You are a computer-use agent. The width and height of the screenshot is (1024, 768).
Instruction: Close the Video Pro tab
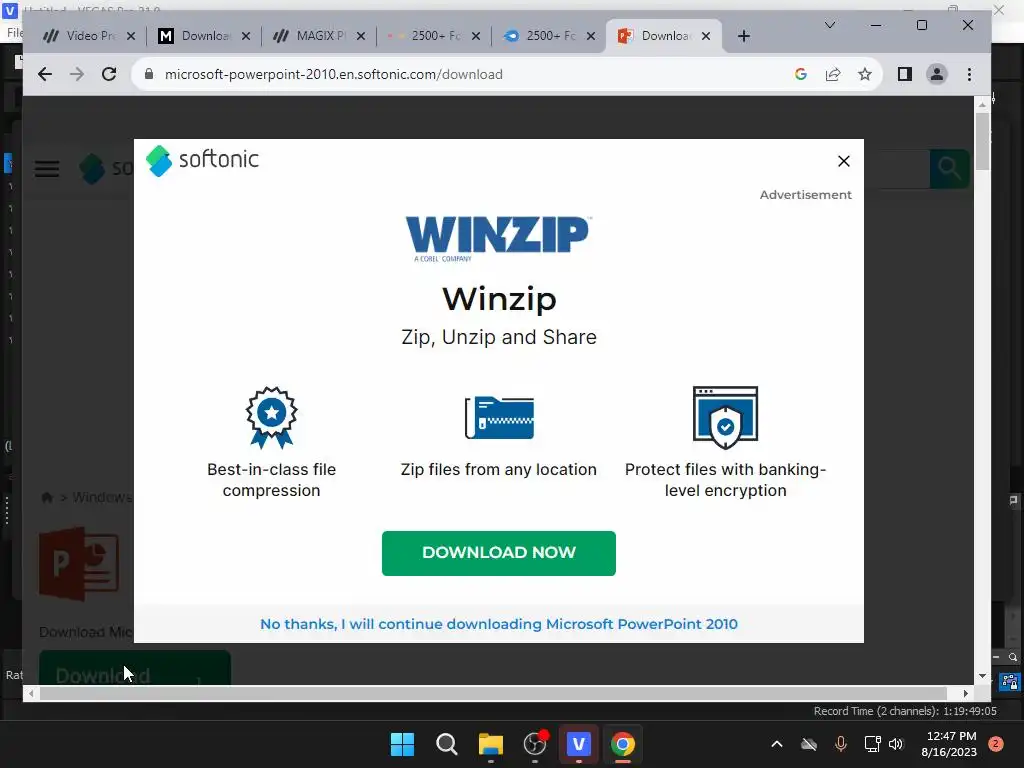(x=131, y=36)
